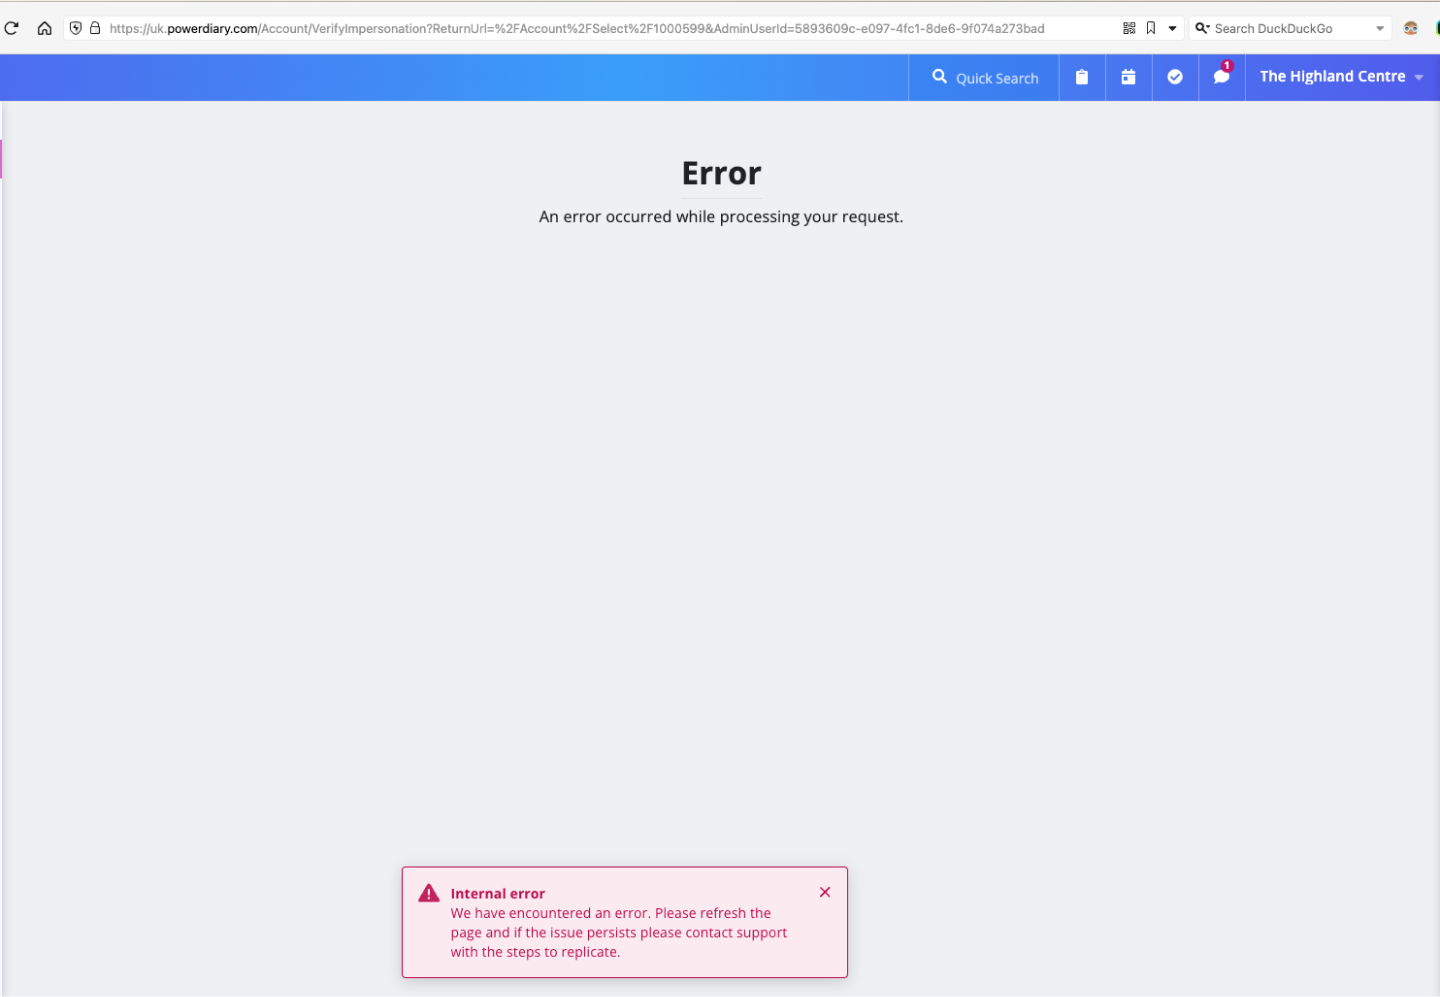Click the QR code icon in address bar
Image resolution: width=1440 pixels, height=997 pixels.
pos(1129,28)
